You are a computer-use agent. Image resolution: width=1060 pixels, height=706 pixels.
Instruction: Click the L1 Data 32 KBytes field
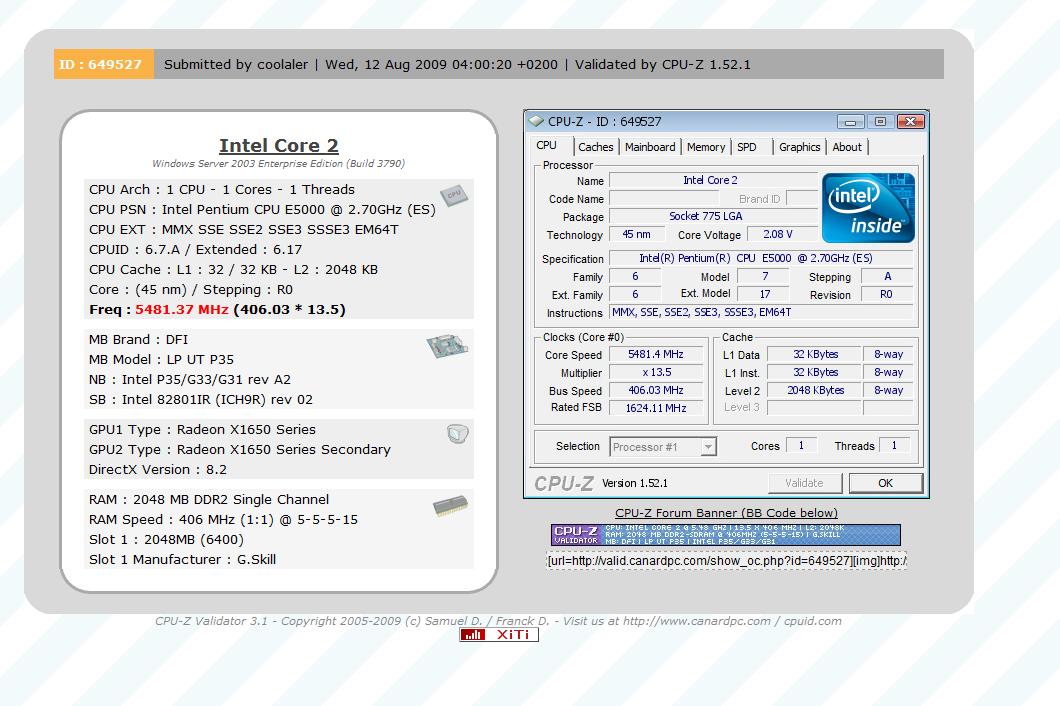click(x=815, y=354)
